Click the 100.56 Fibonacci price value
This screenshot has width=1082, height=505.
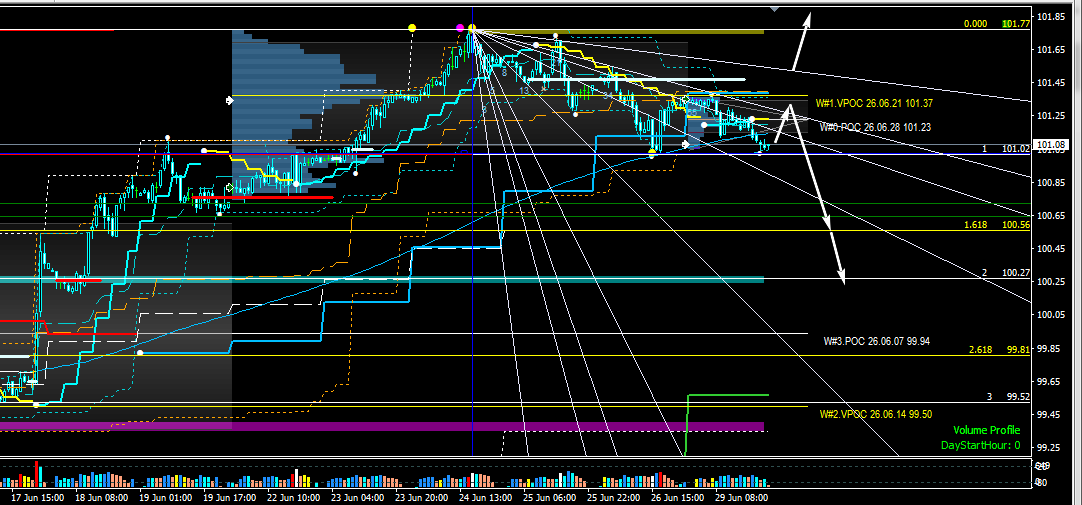click(1016, 225)
